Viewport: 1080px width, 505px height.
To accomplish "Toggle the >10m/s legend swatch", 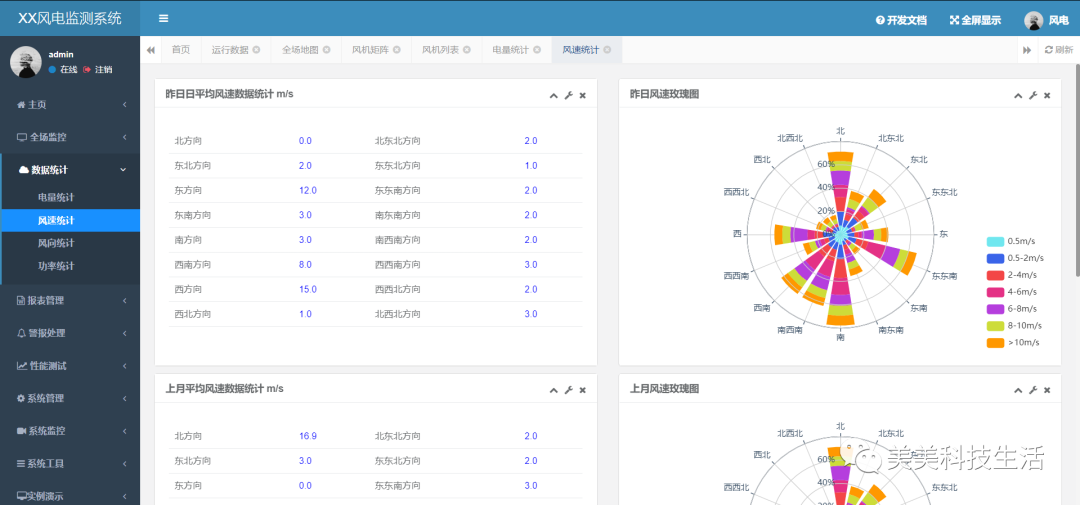I will pos(995,342).
